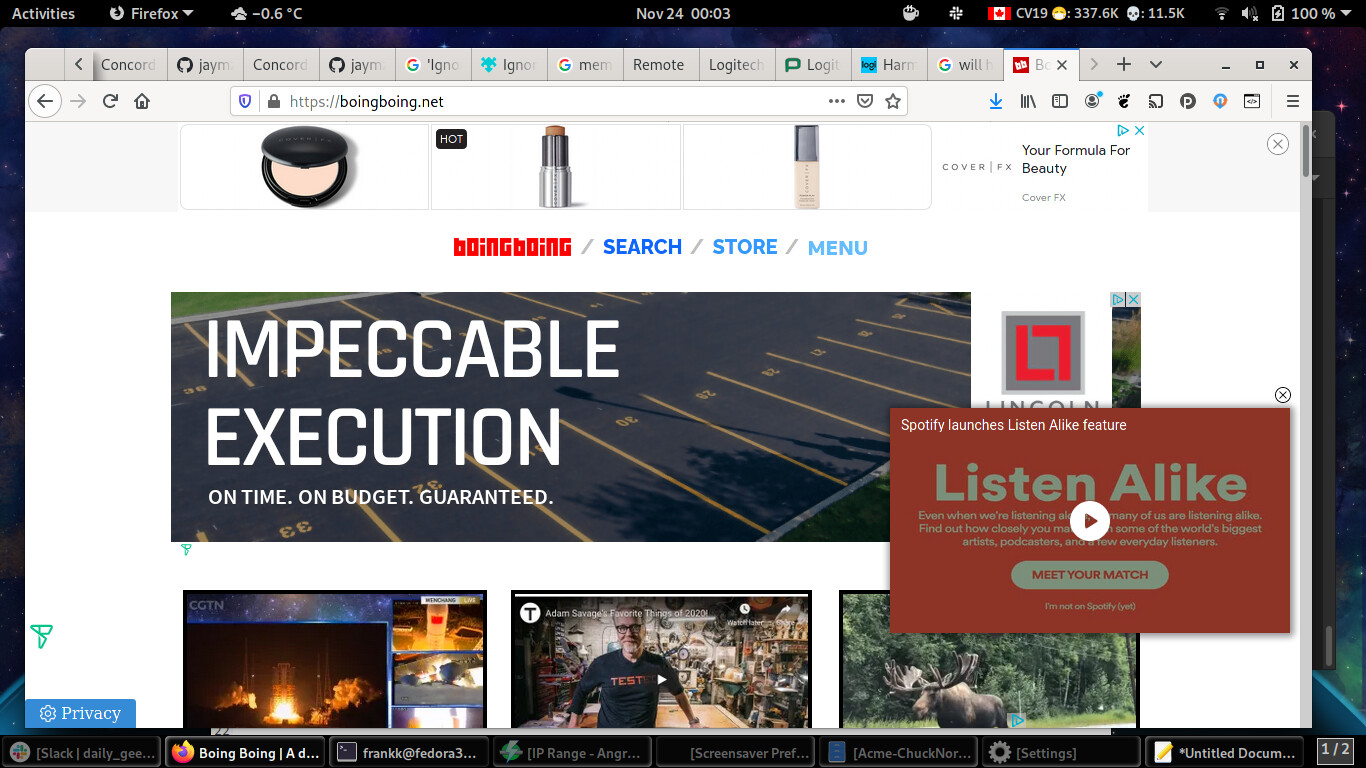Toggle the Firefox sidebar icon

click(1060, 101)
